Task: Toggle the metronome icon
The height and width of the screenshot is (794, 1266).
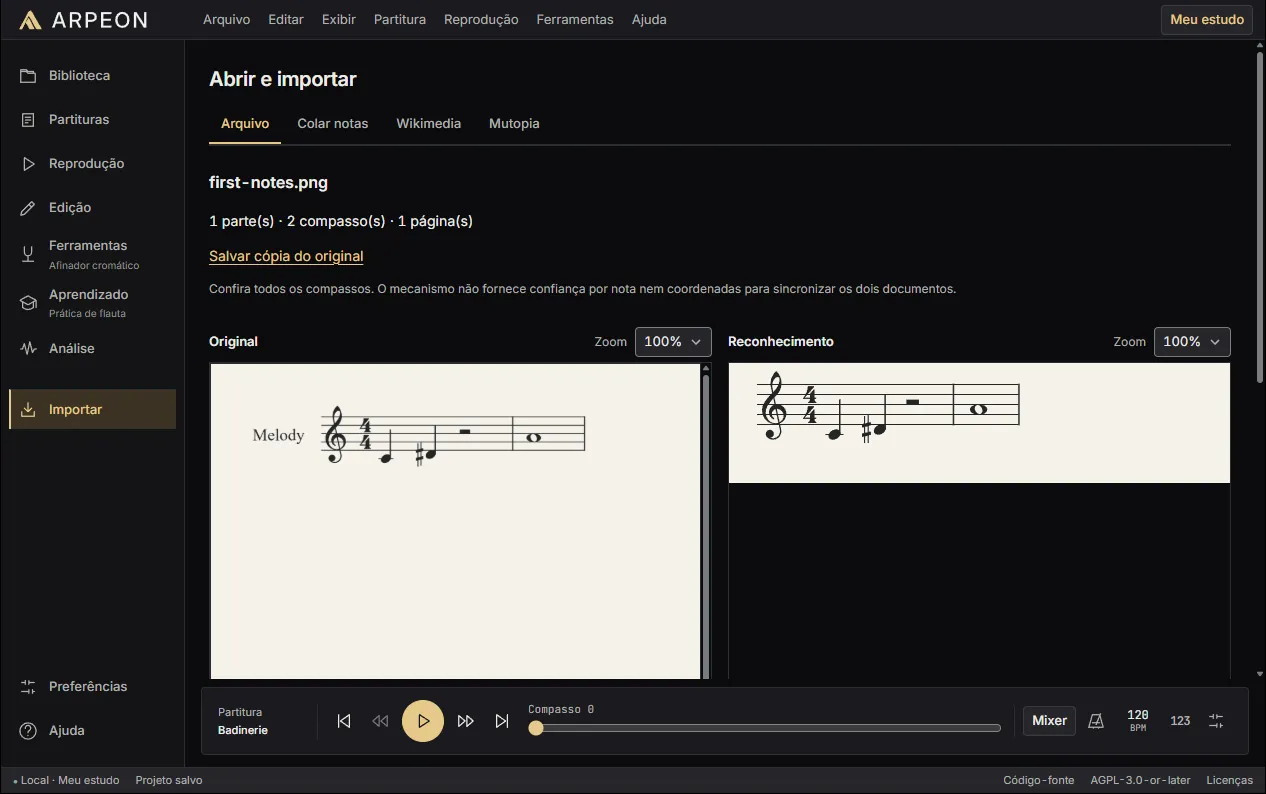Action: coord(1096,721)
